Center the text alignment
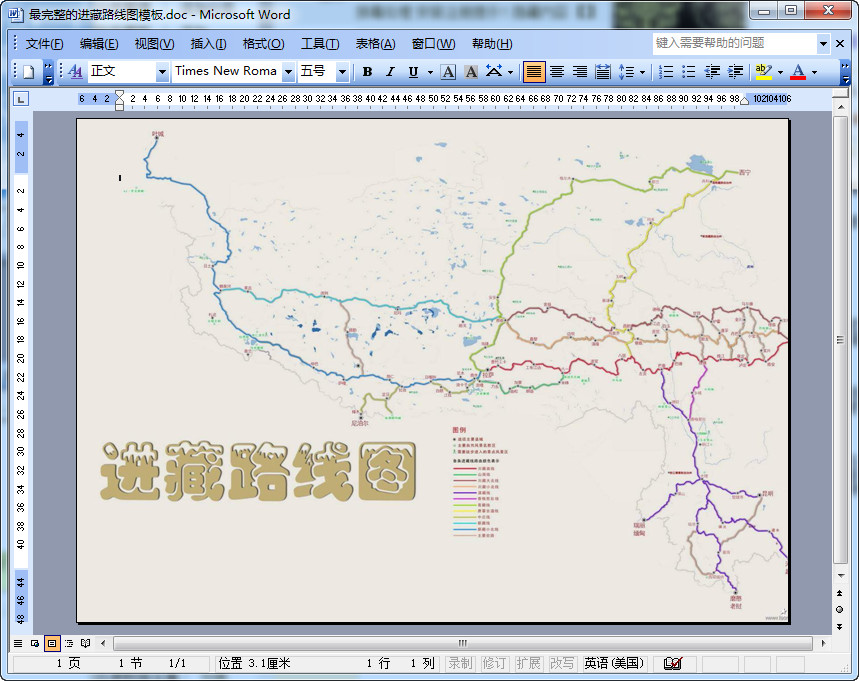The height and width of the screenshot is (681, 859). coord(557,72)
